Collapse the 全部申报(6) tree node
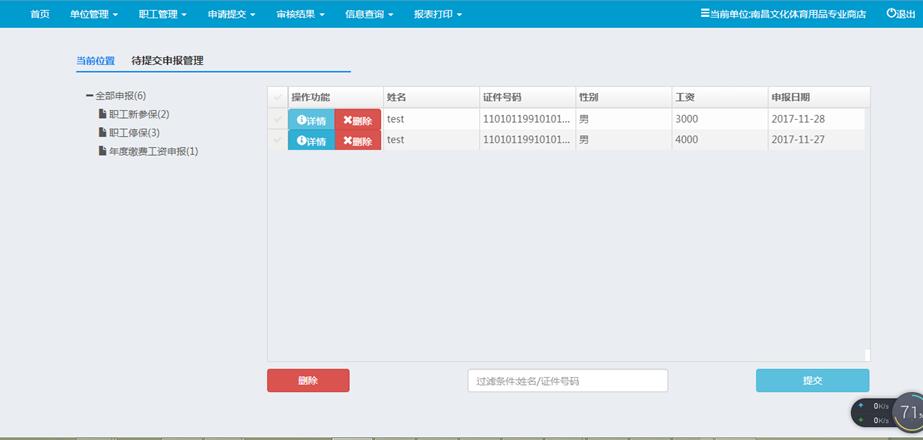This screenshot has width=923, height=440. (x=89, y=96)
